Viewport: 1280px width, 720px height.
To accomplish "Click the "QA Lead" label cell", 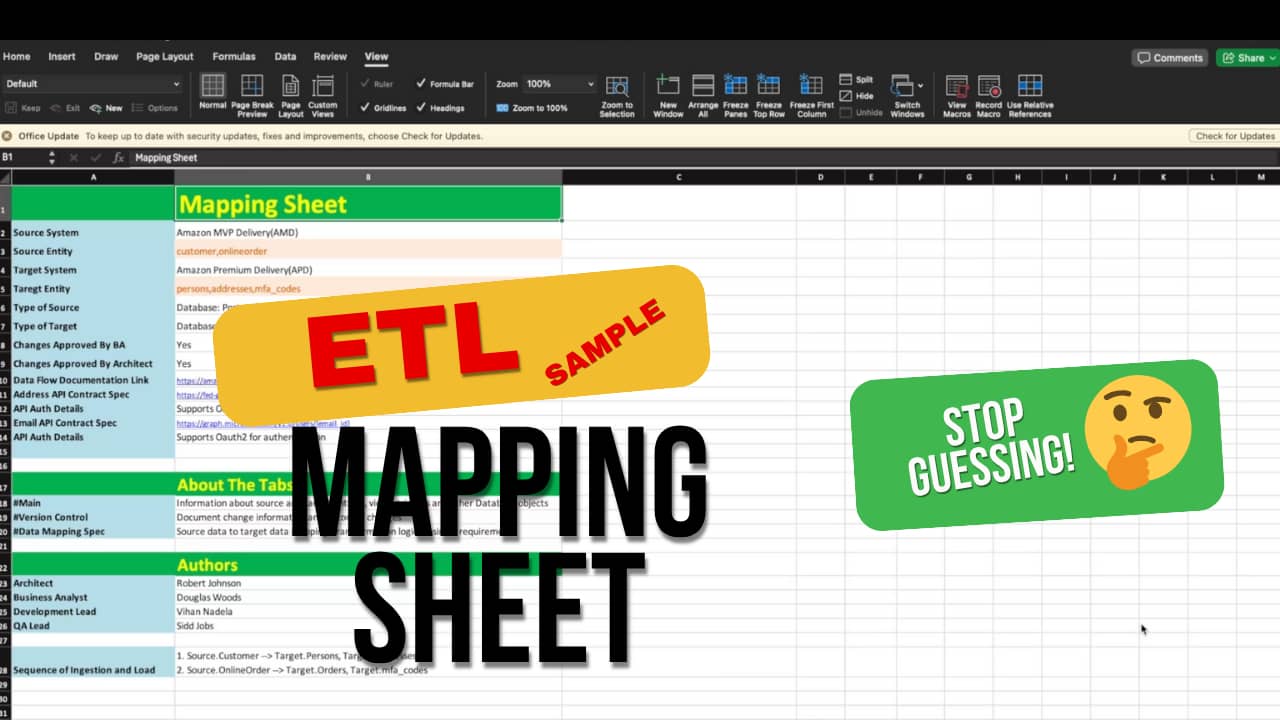I will click(93, 626).
